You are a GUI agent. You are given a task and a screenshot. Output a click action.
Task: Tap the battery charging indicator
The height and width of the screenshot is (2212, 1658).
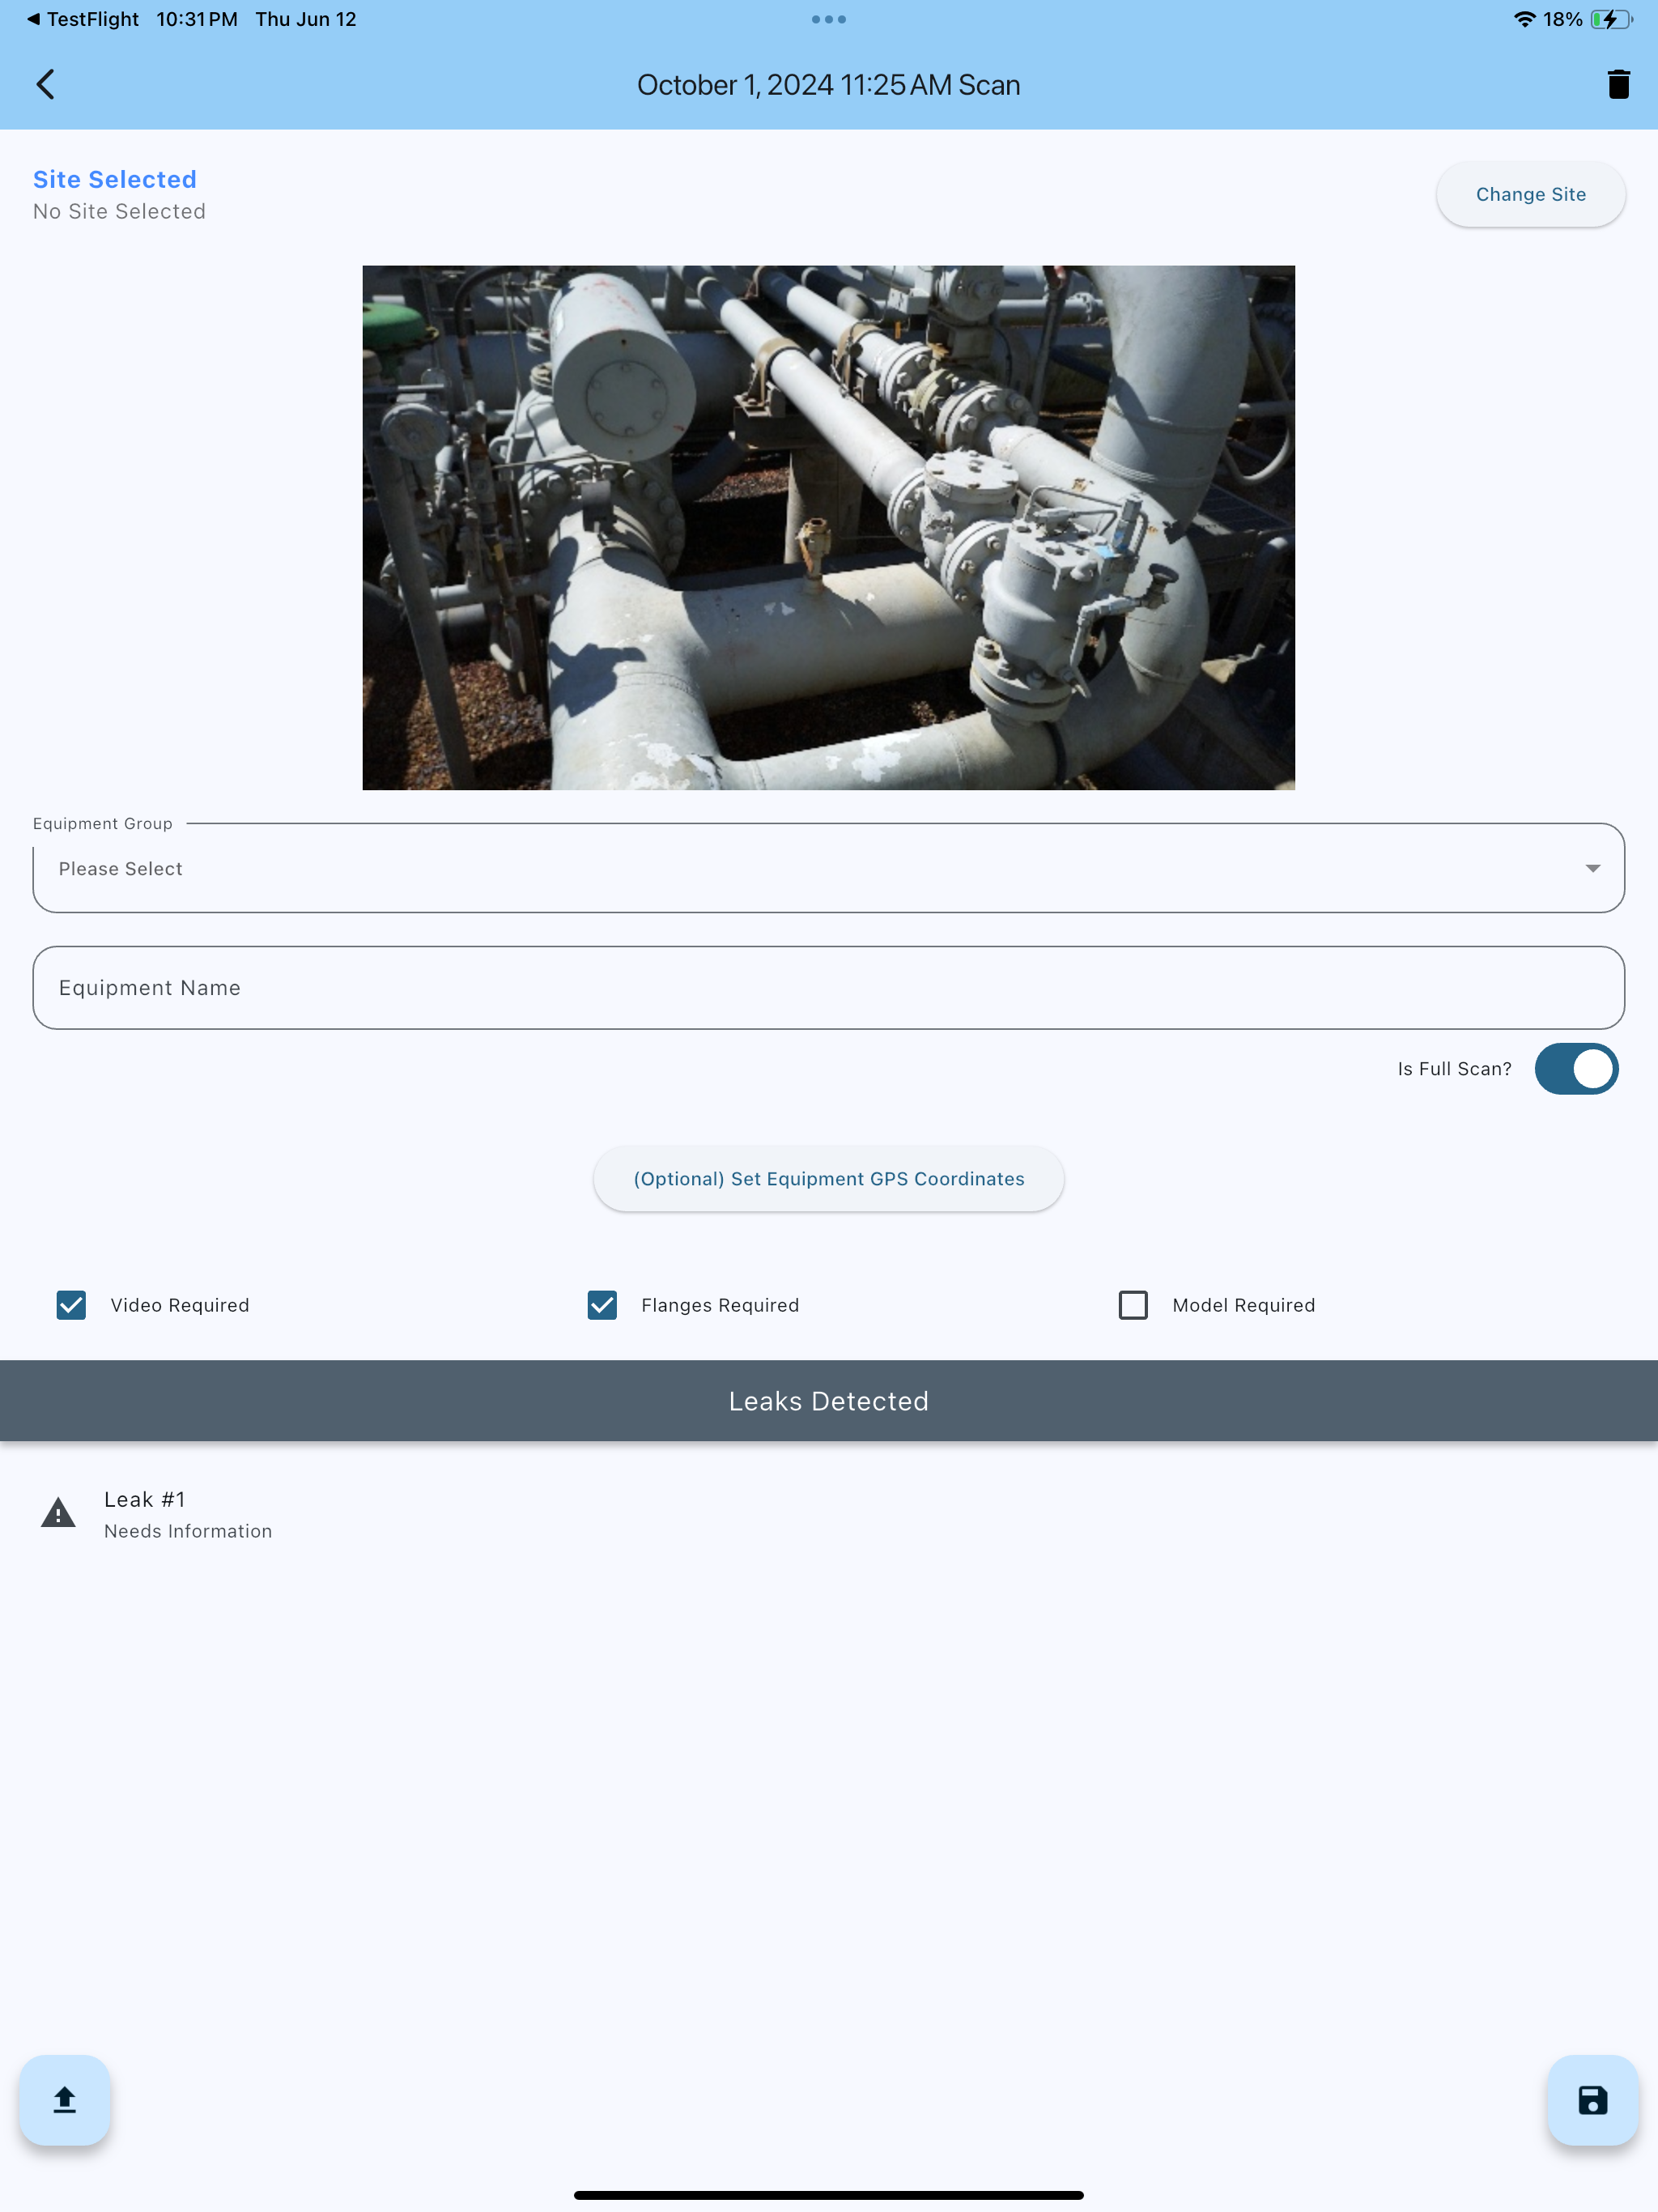click(x=1611, y=19)
